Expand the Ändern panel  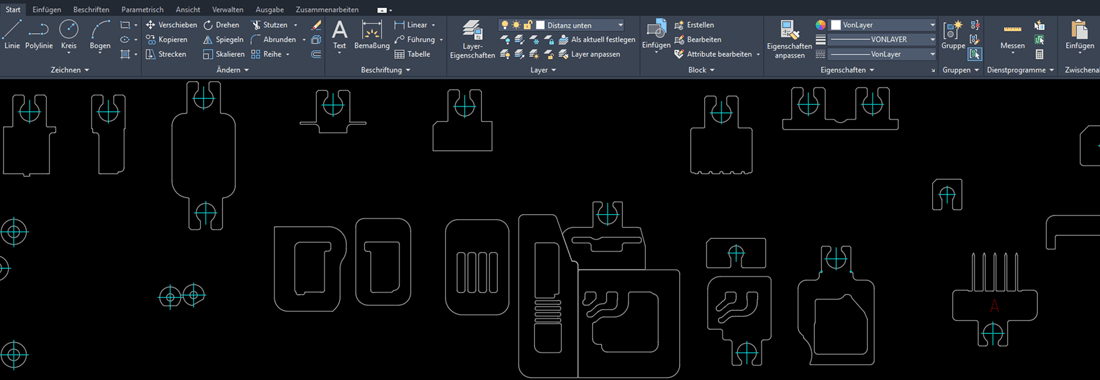pyautogui.click(x=233, y=70)
